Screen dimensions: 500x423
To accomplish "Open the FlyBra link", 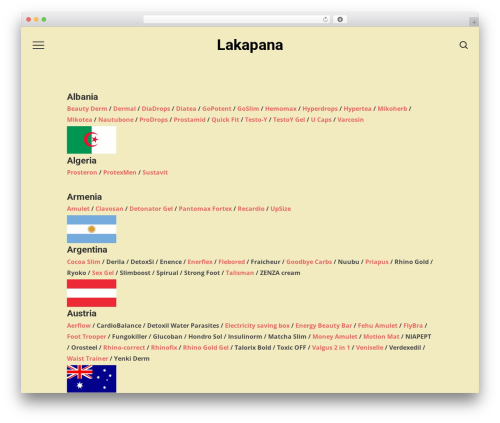I will pyautogui.click(x=413, y=325).
